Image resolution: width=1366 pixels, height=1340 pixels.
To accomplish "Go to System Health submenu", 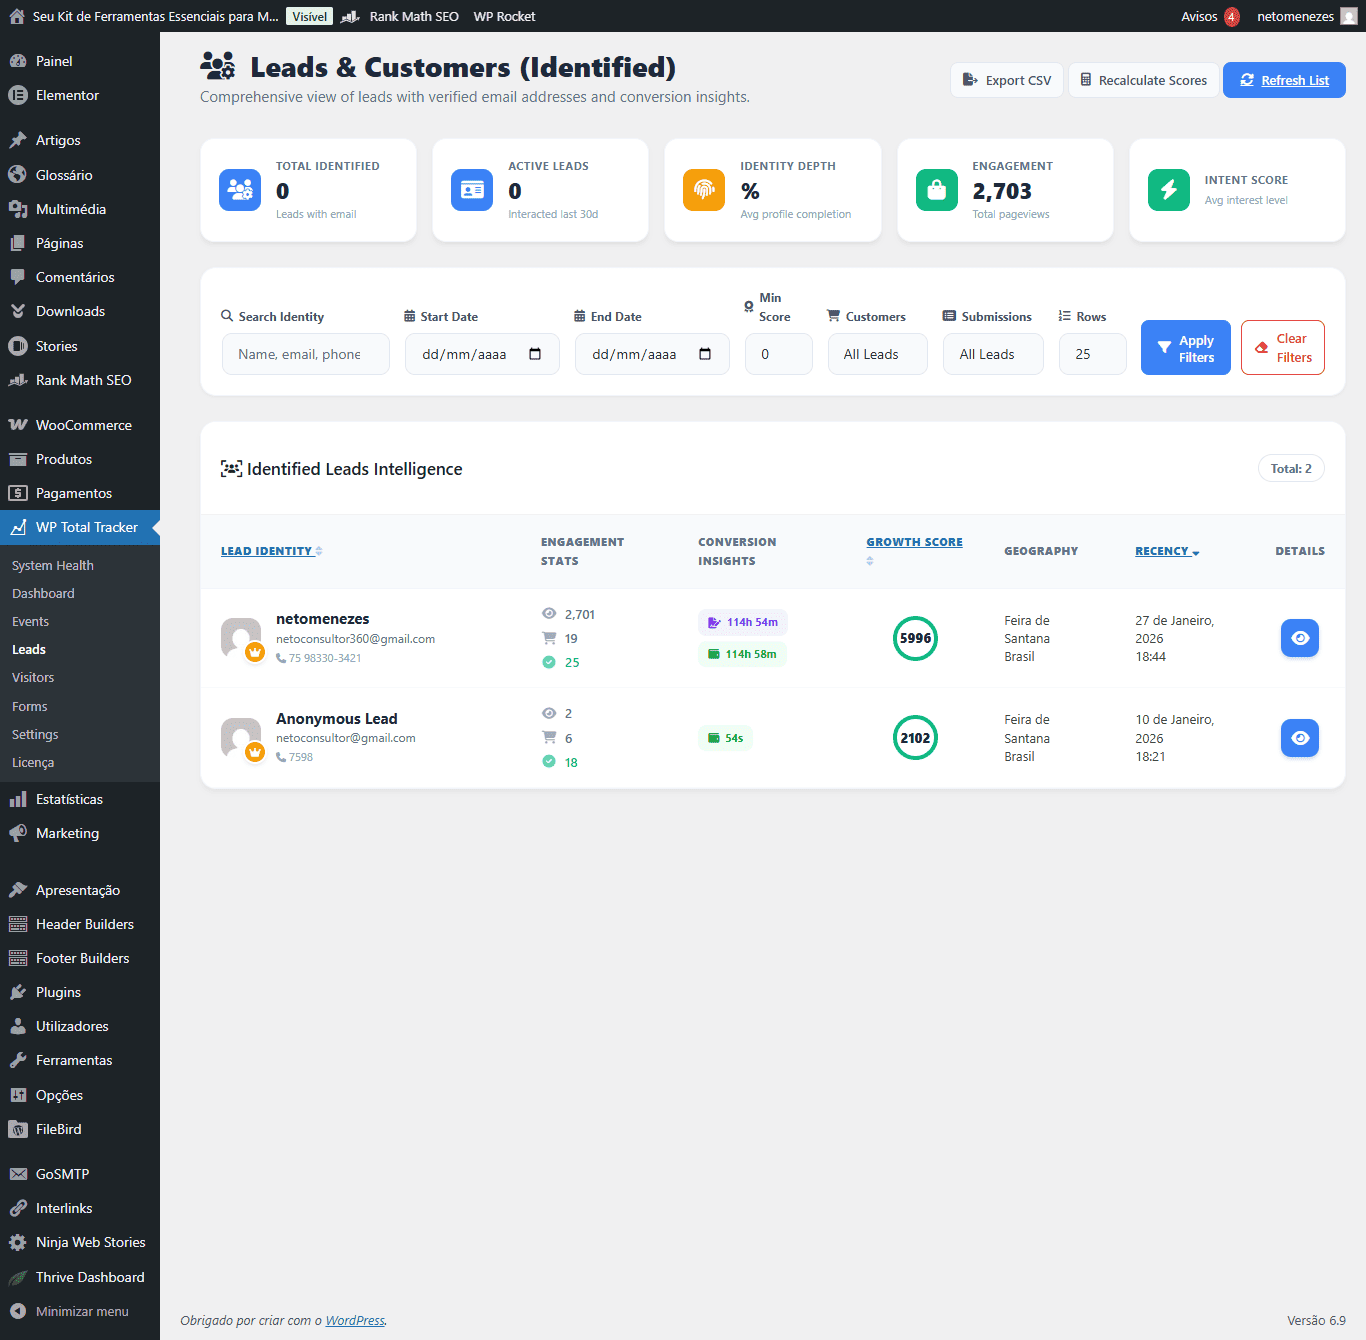I will 53,565.
